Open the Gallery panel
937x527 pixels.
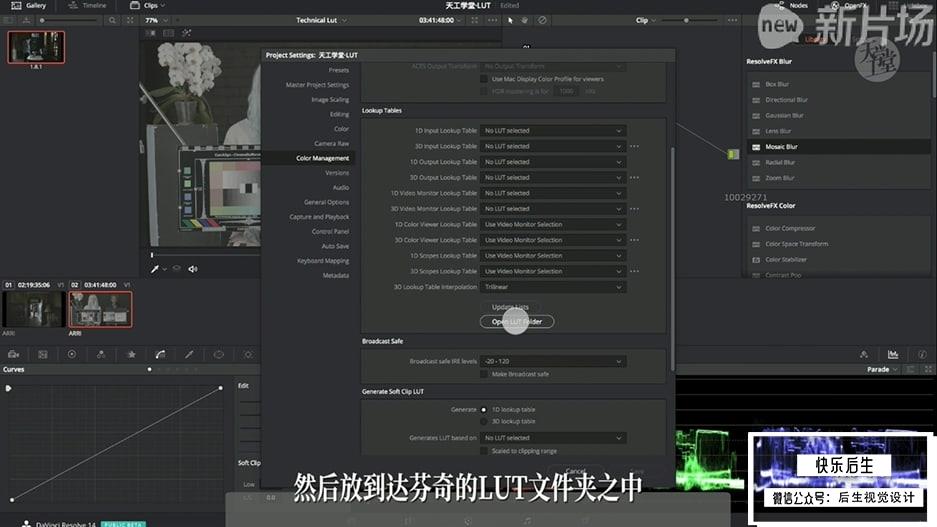pyautogui.click(x=29, y=5)
